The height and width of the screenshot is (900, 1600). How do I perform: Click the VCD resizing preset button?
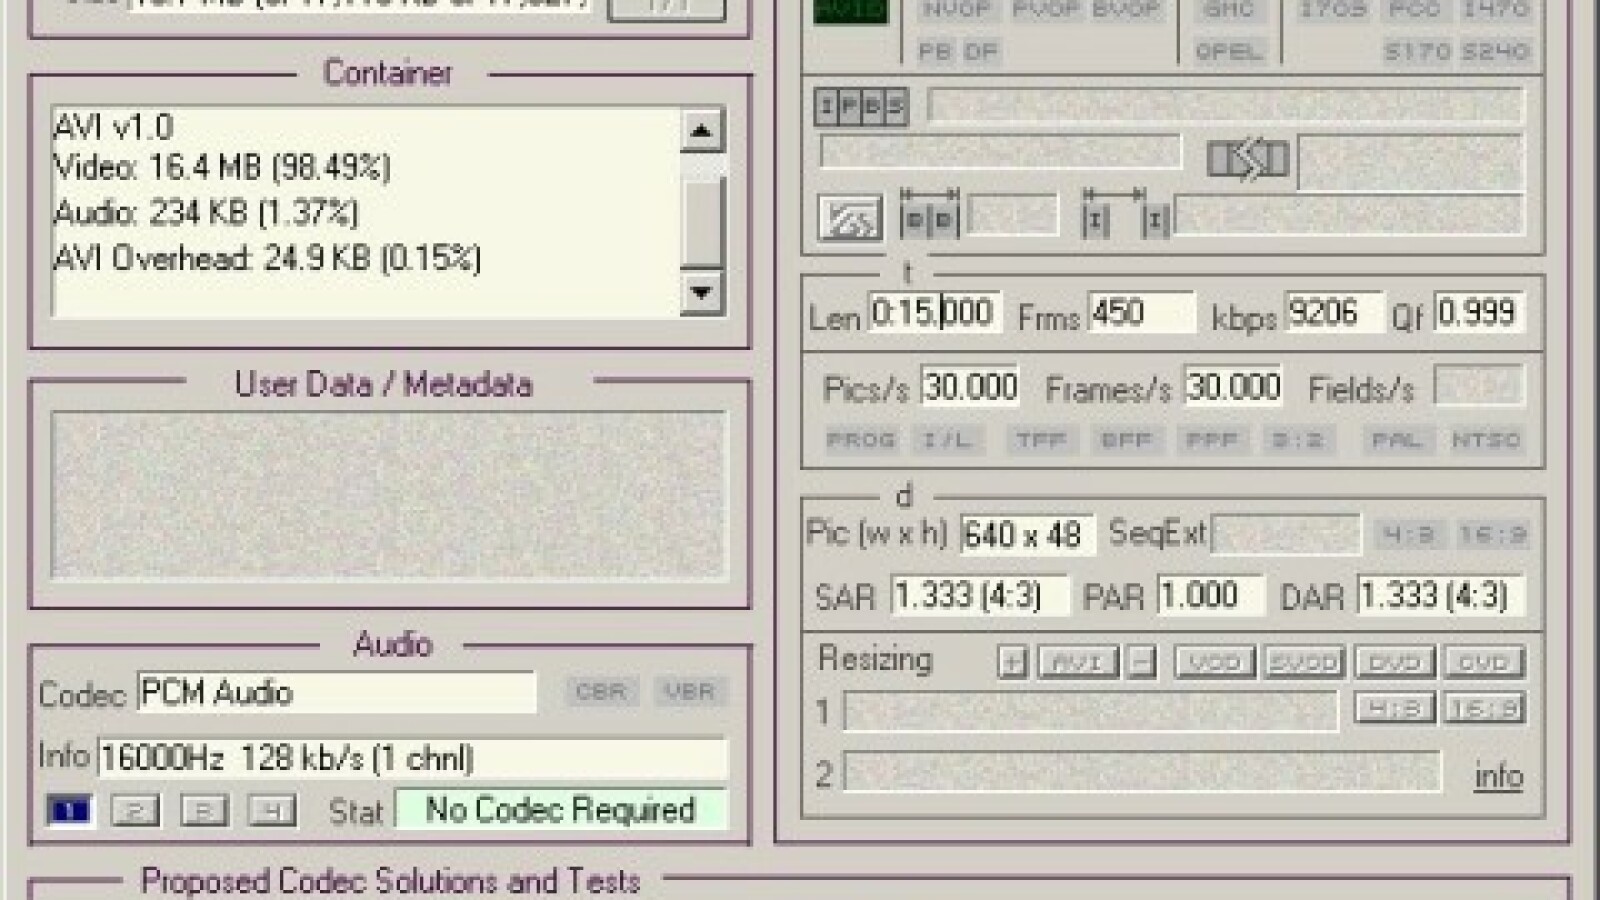1214,662
